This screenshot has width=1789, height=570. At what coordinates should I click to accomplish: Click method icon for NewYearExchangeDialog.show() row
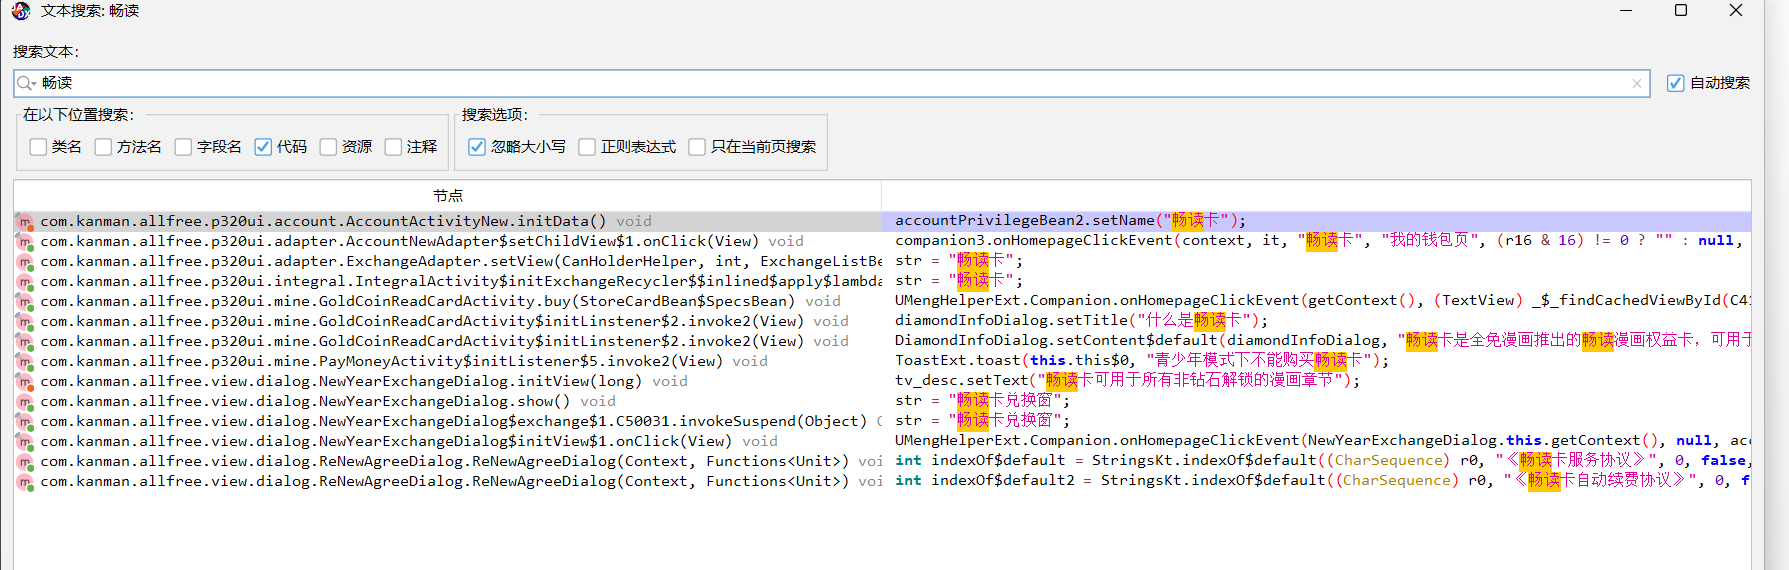click(25, 401)
